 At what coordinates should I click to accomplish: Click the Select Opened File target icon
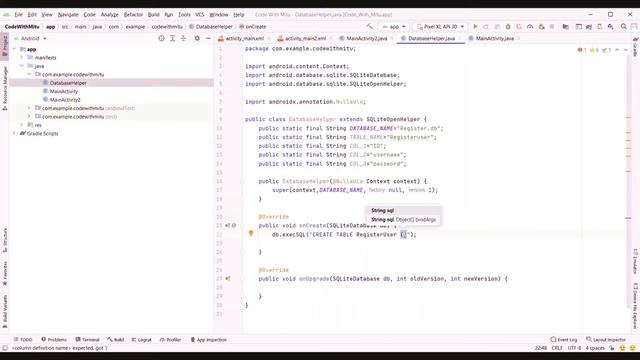click(x=161, y=38)
